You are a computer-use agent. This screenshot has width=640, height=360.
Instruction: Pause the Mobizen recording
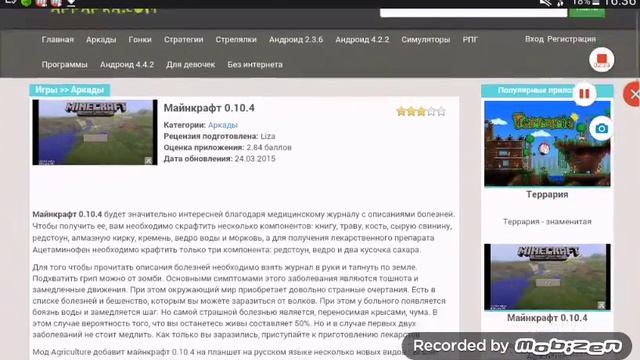[x=584, y=94]
